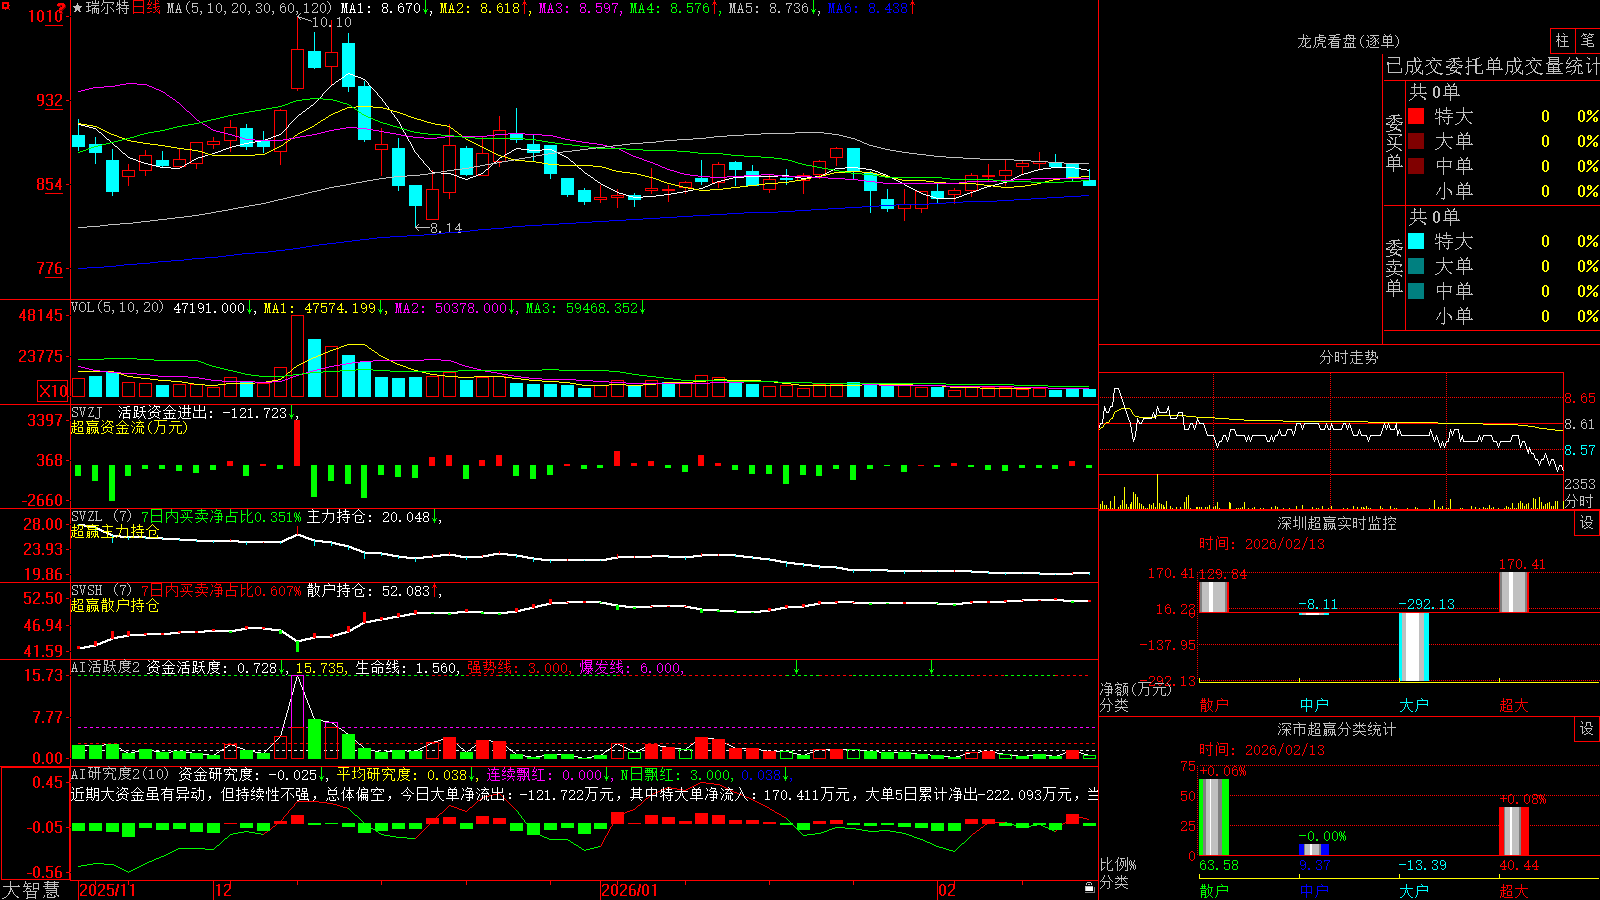
Task: Click the VOL(5,10,20) indicator label
Action: point(118,308)
